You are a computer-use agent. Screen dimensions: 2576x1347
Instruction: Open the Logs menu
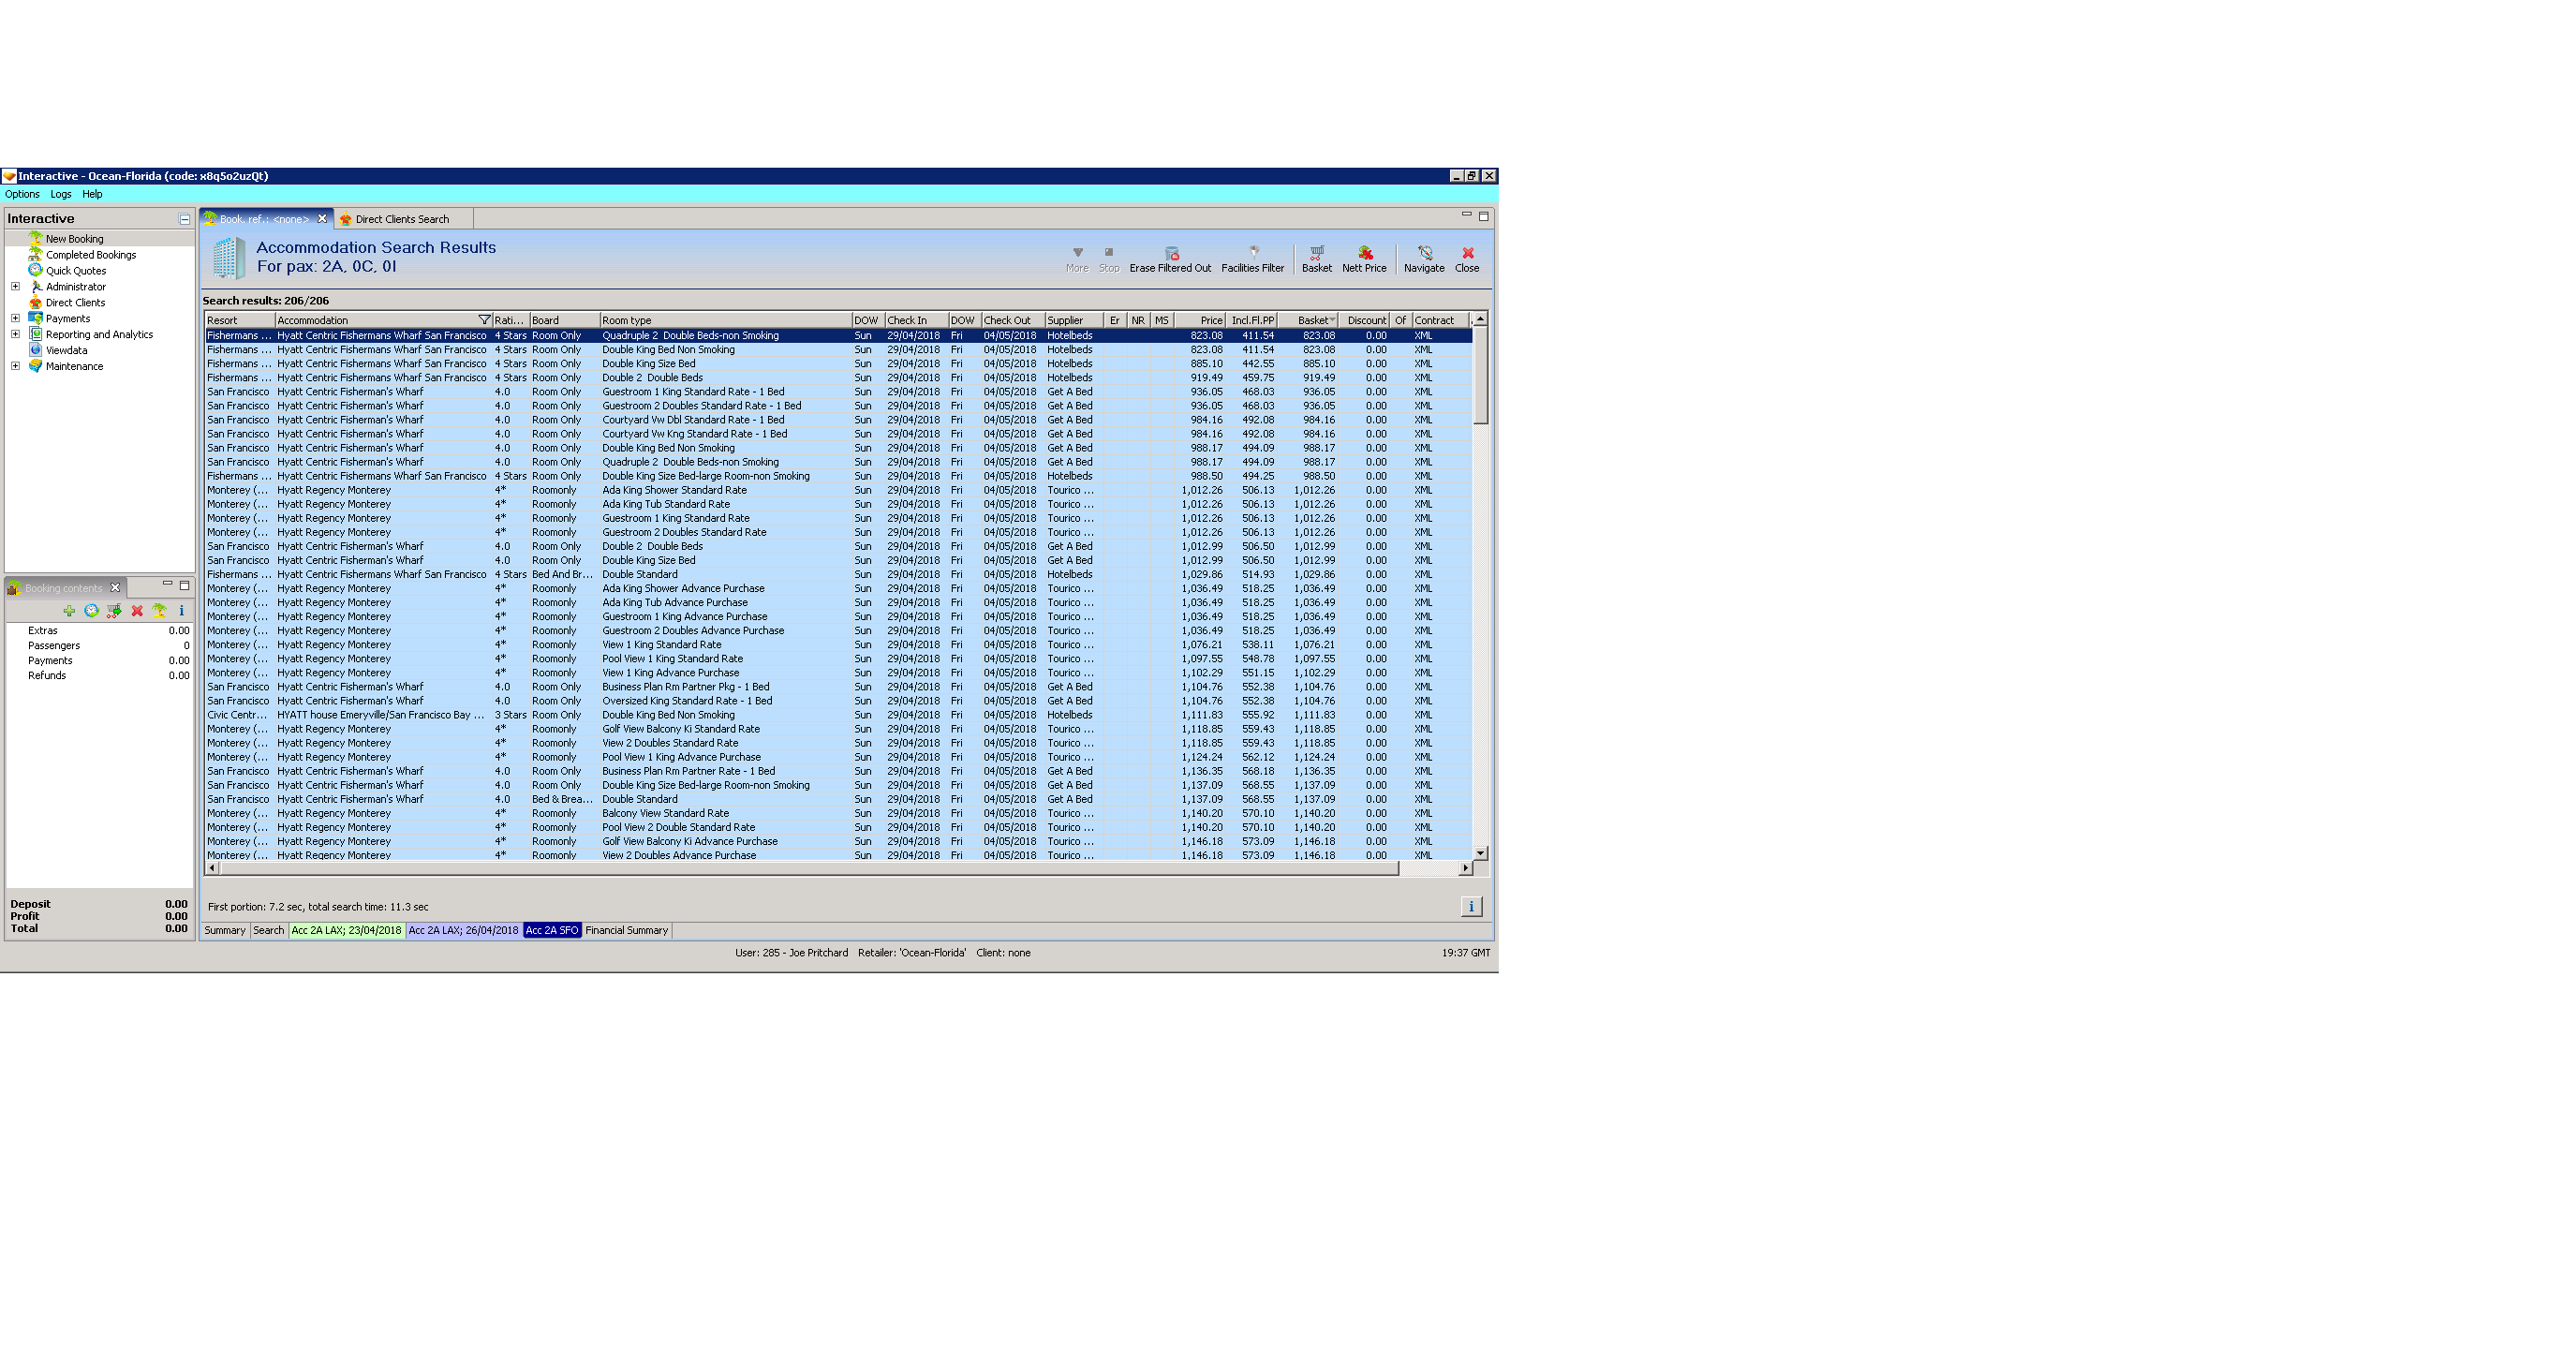pyautogui.click(x=61, y=195)
